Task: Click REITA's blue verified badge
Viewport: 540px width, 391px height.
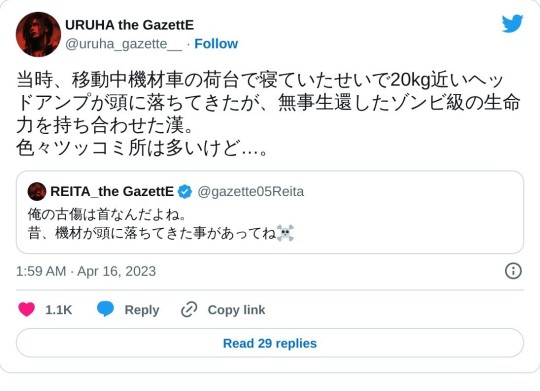Action: [185, 192]
